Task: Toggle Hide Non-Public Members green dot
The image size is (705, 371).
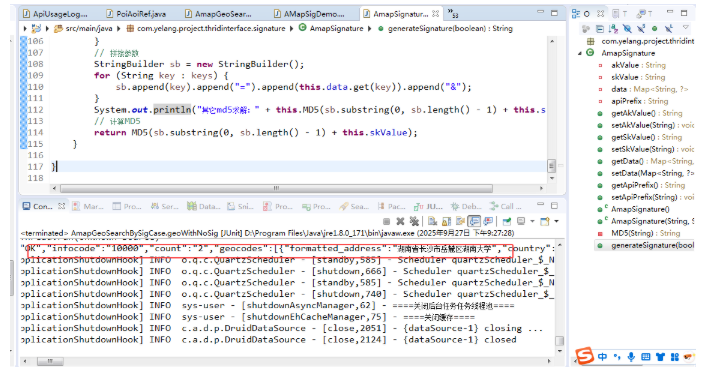Action: (655, 29)
